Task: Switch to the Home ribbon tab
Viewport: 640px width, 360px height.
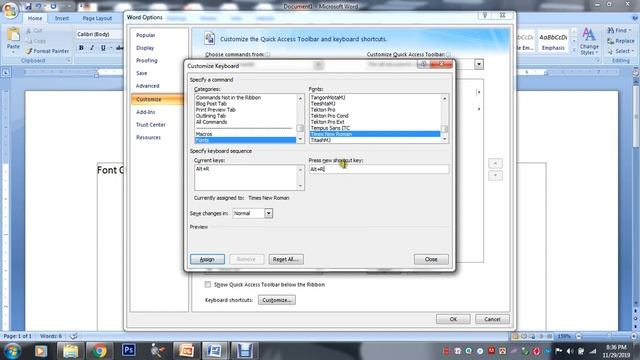Action: click(x=35, y=18)
